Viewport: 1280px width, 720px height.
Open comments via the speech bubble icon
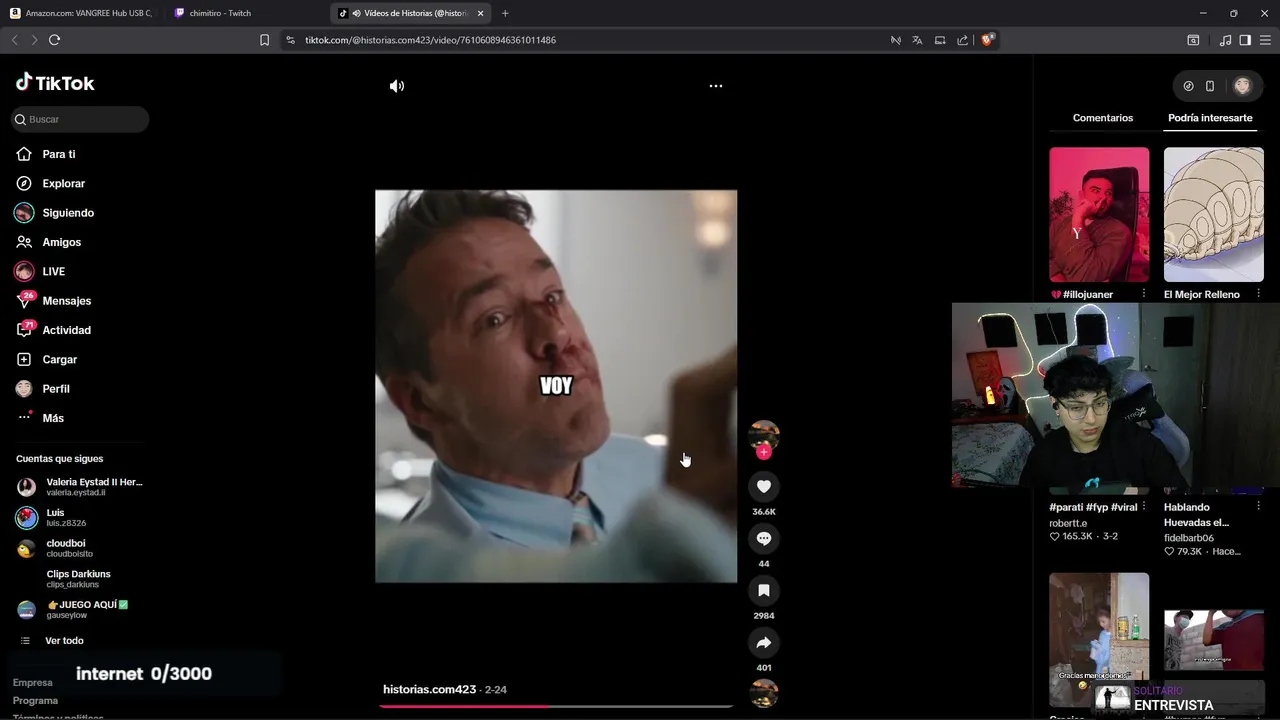pos(764,538)
